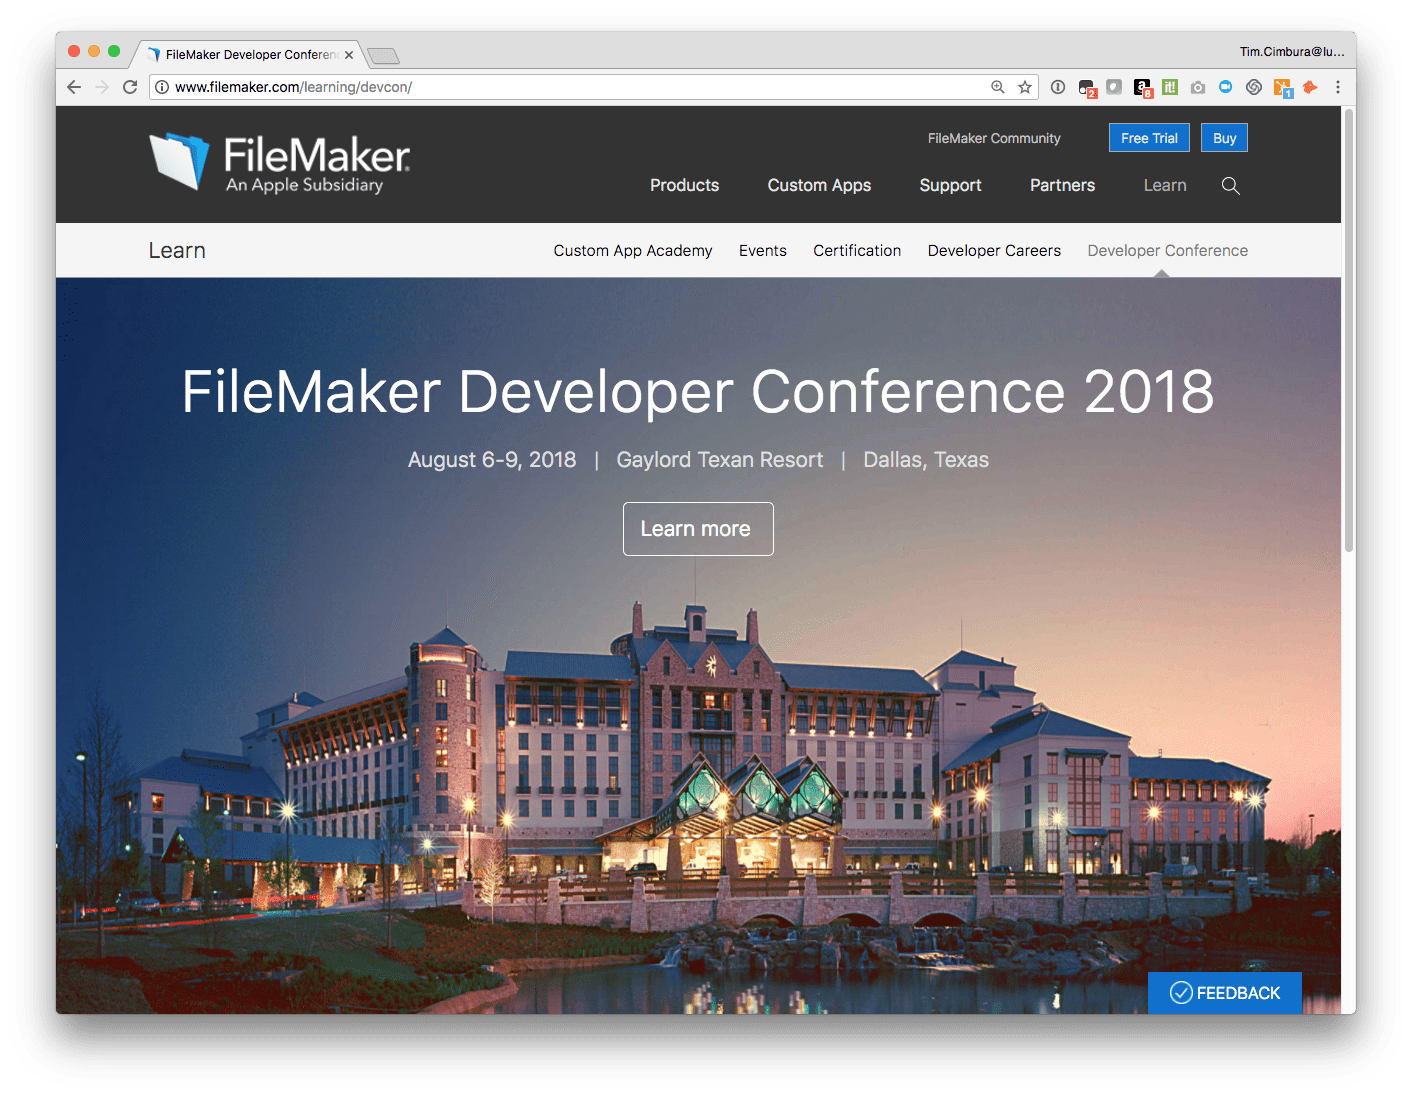Open the Custom Apps menu
Viewport: 1412px width, 1094px height.
819,186
